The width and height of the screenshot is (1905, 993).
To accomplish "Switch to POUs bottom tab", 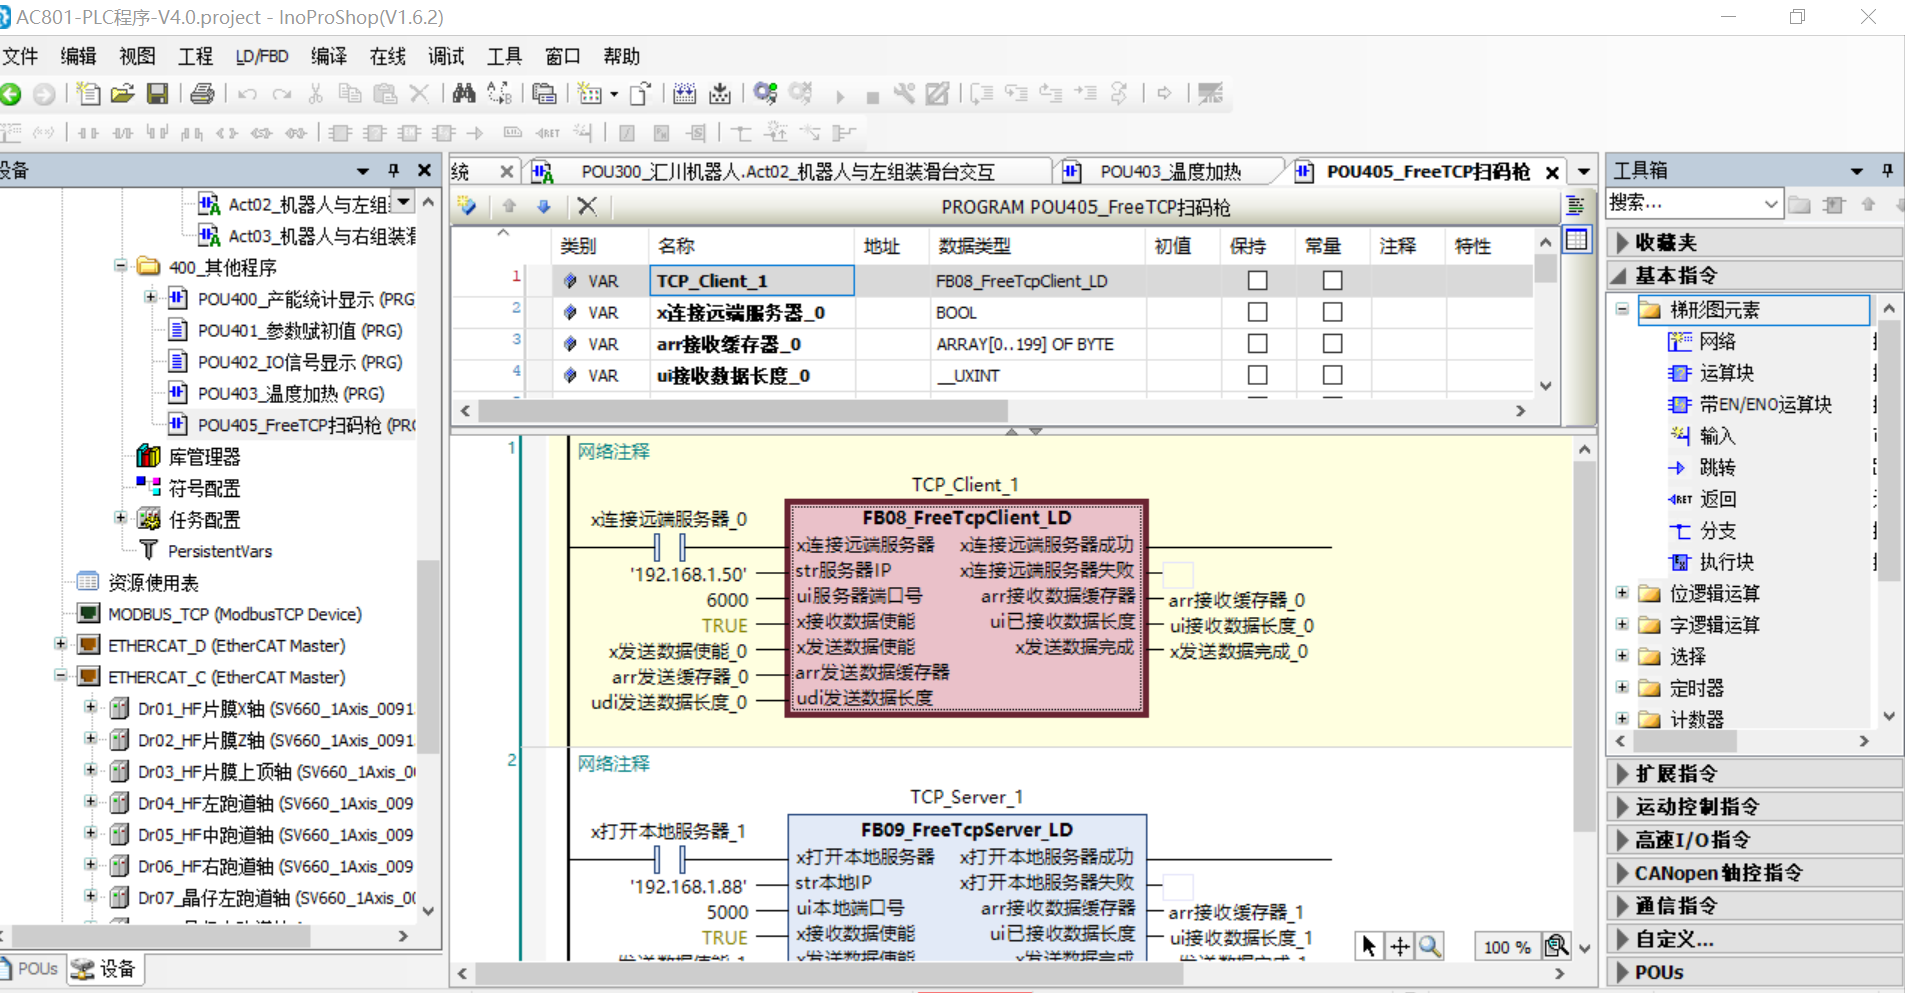I will [x=30, y=968].
